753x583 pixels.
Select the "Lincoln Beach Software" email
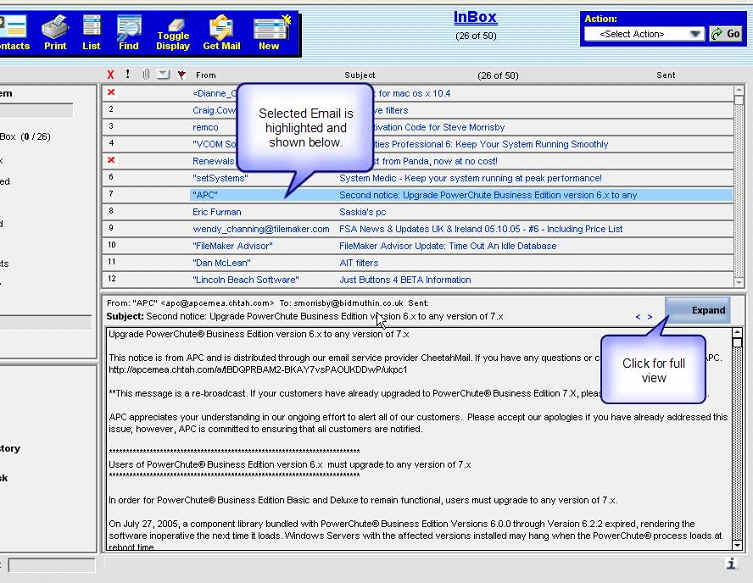coord(245,279)
